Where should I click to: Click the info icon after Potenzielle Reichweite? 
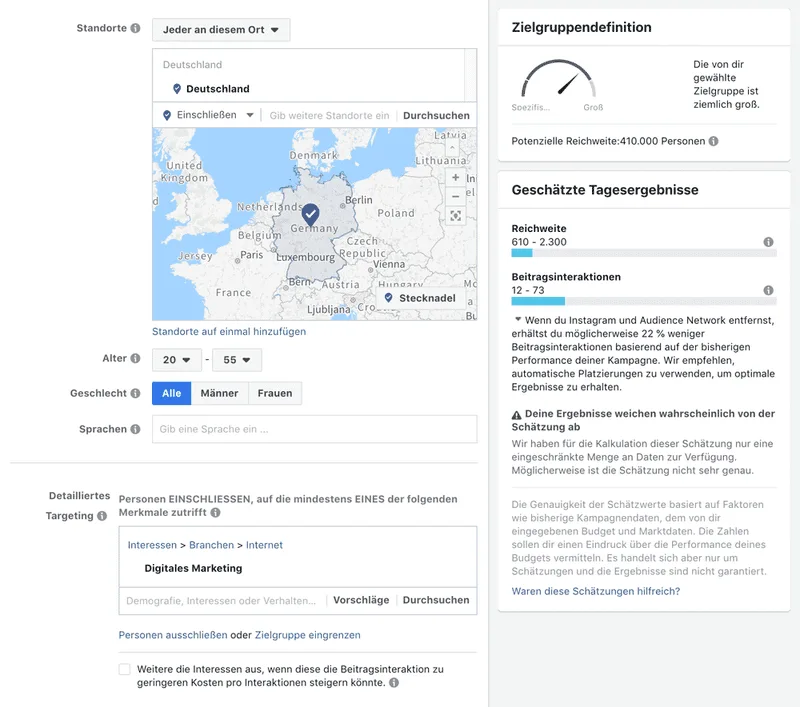(x=713, y=141)
